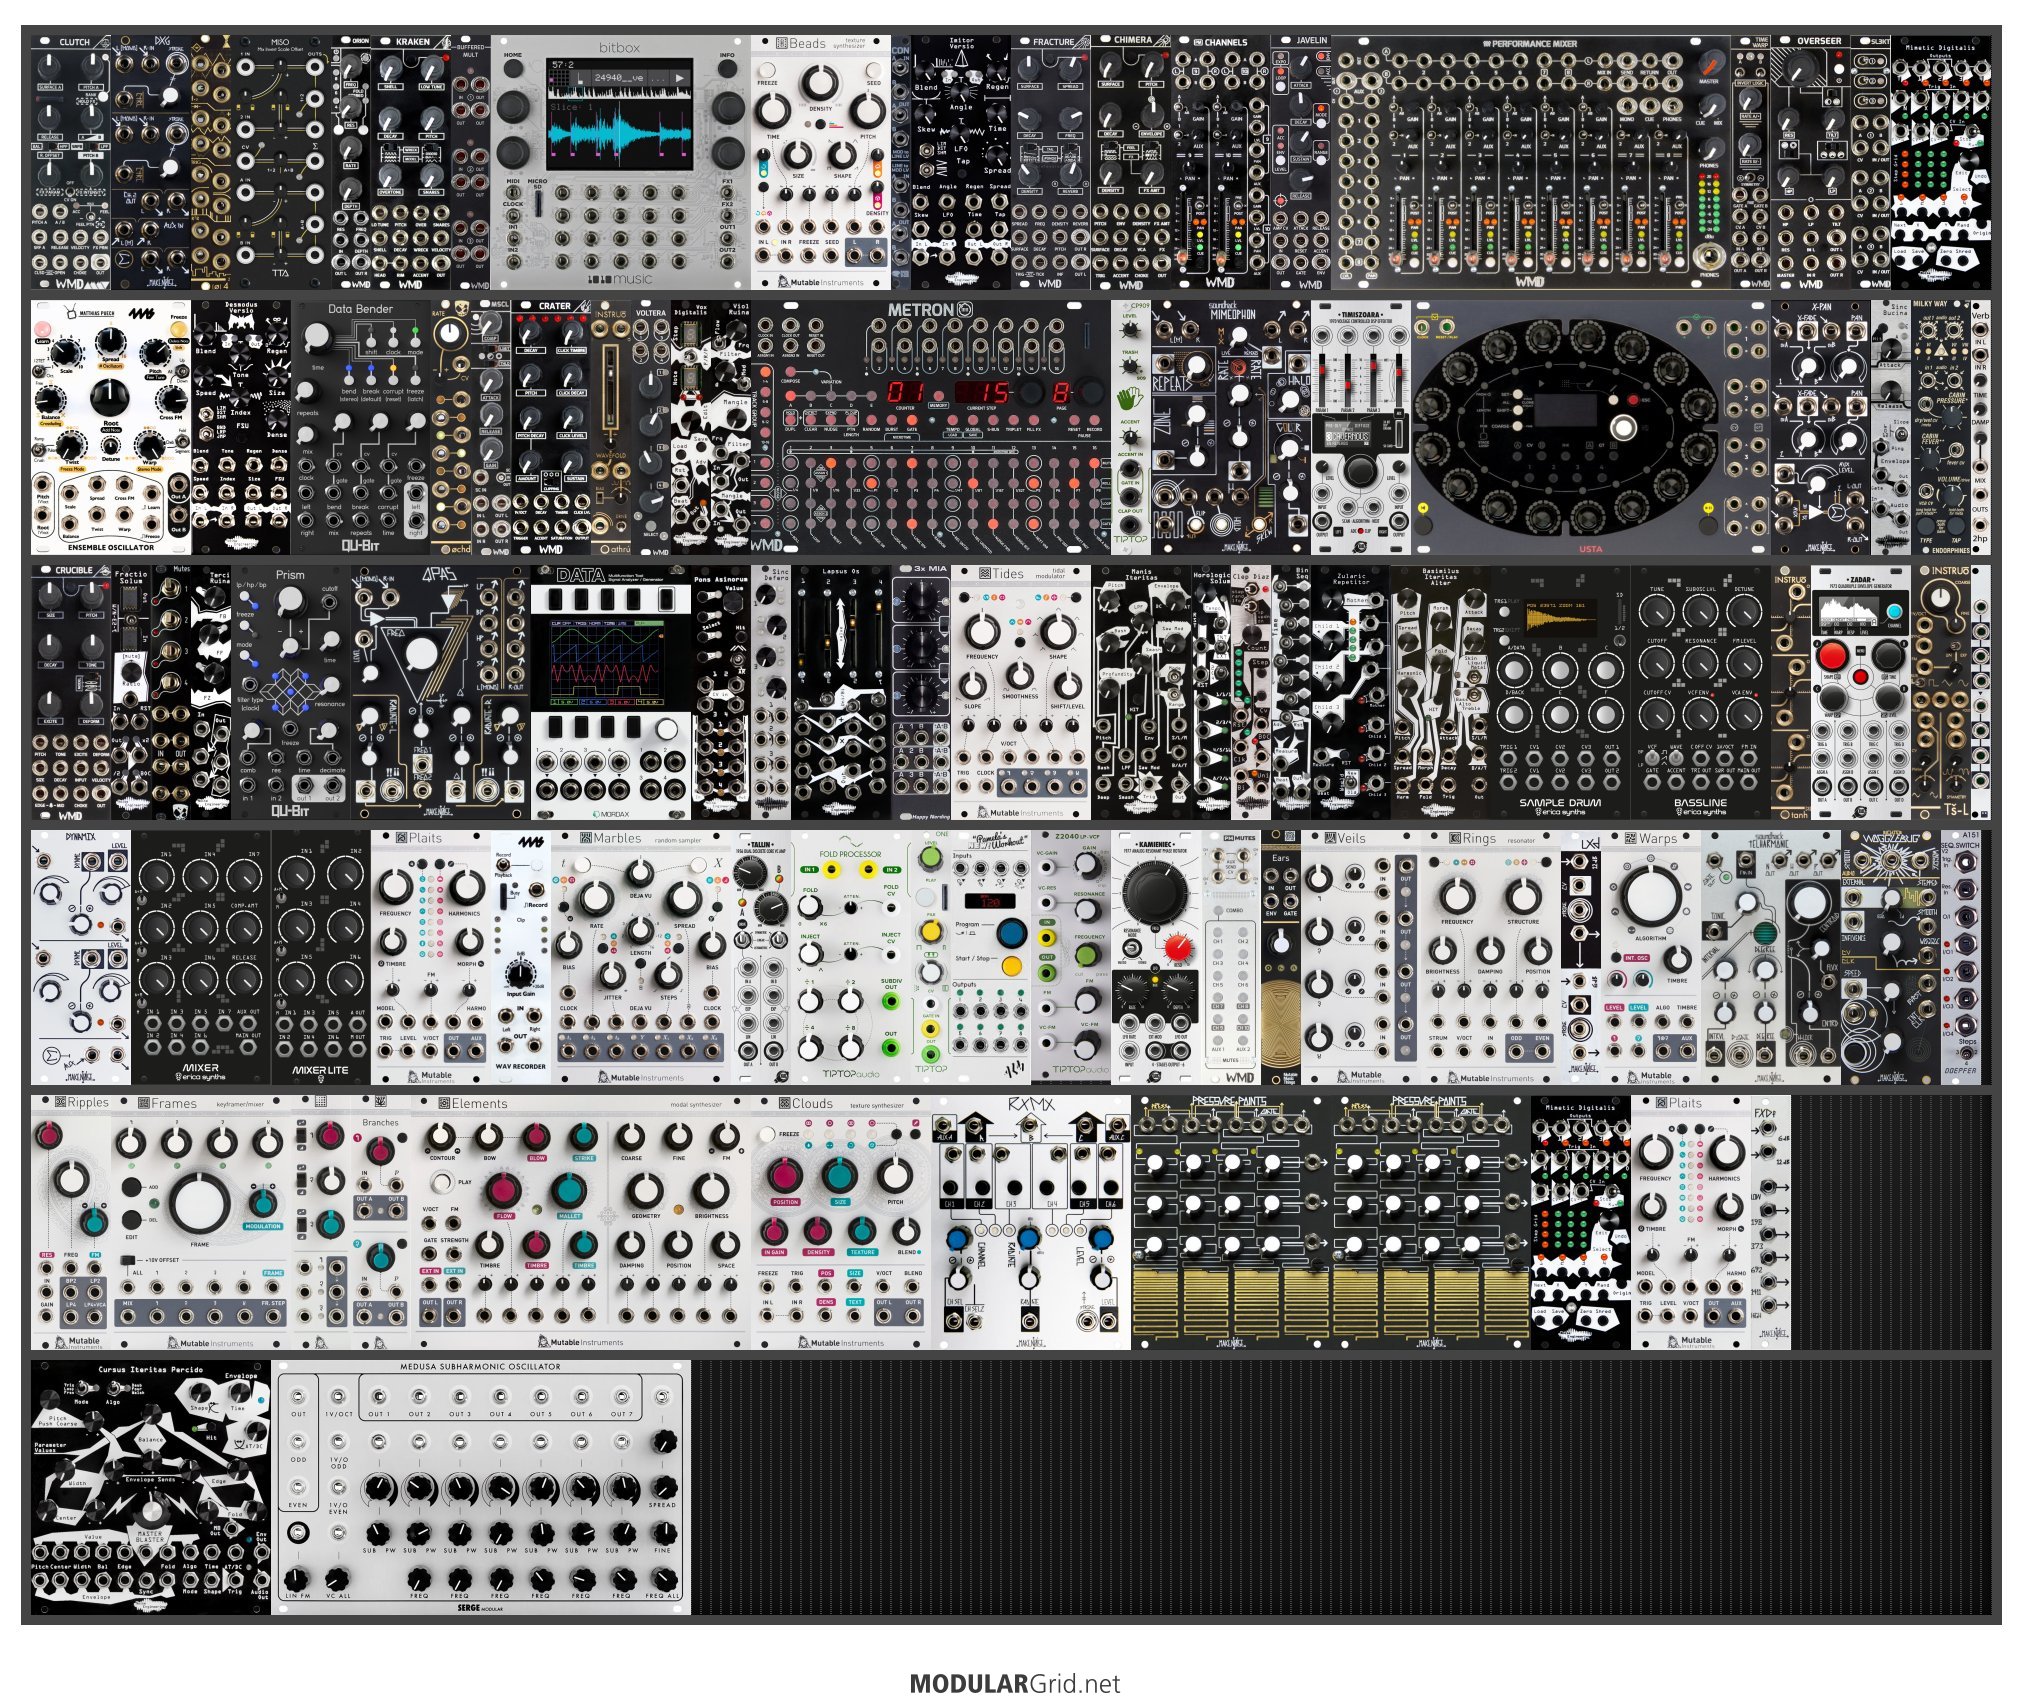The width and height of the screenshot is (2032, 1705).
Task: Open the Erica Synths Mixer Lite module
Action: click(321, 957)
